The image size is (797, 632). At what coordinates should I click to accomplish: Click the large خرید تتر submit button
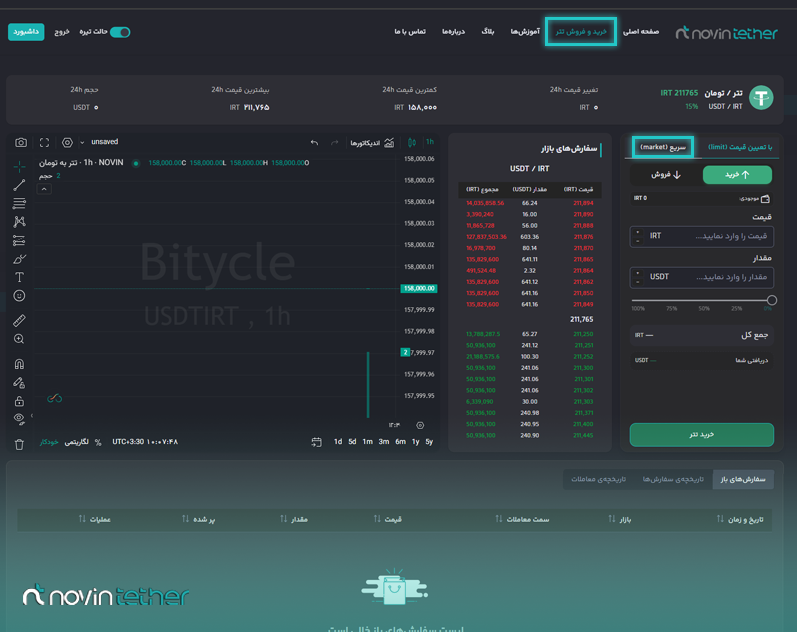pos(701,435)
